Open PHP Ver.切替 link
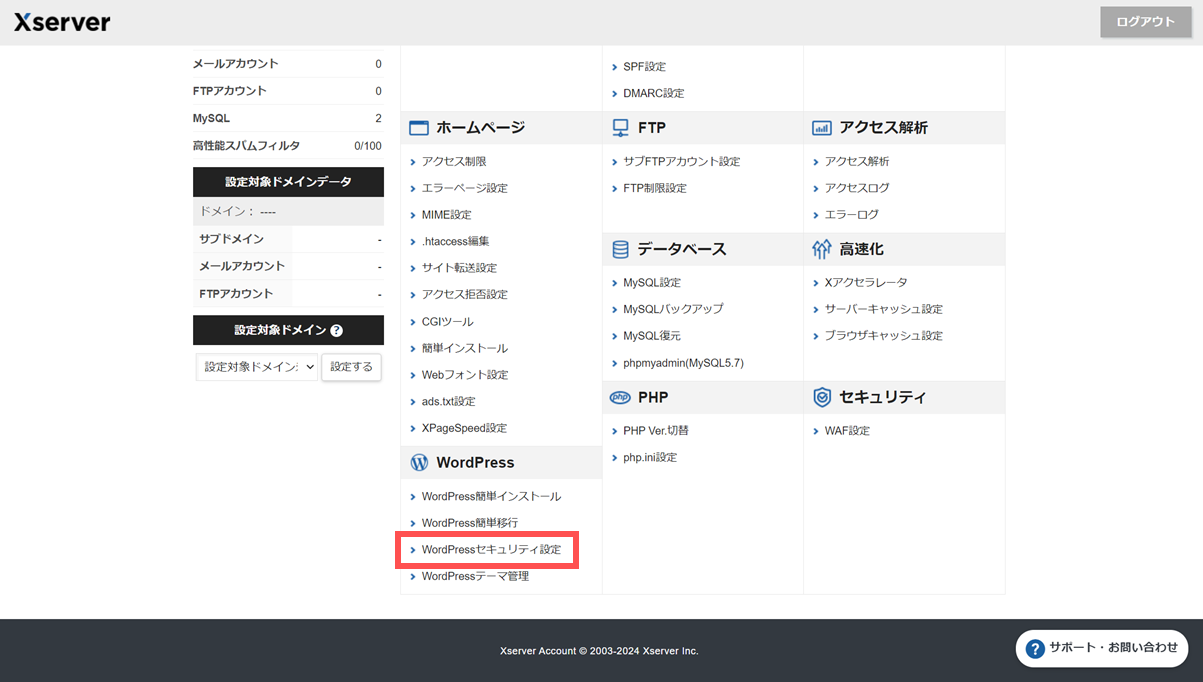 click(656, 431)
